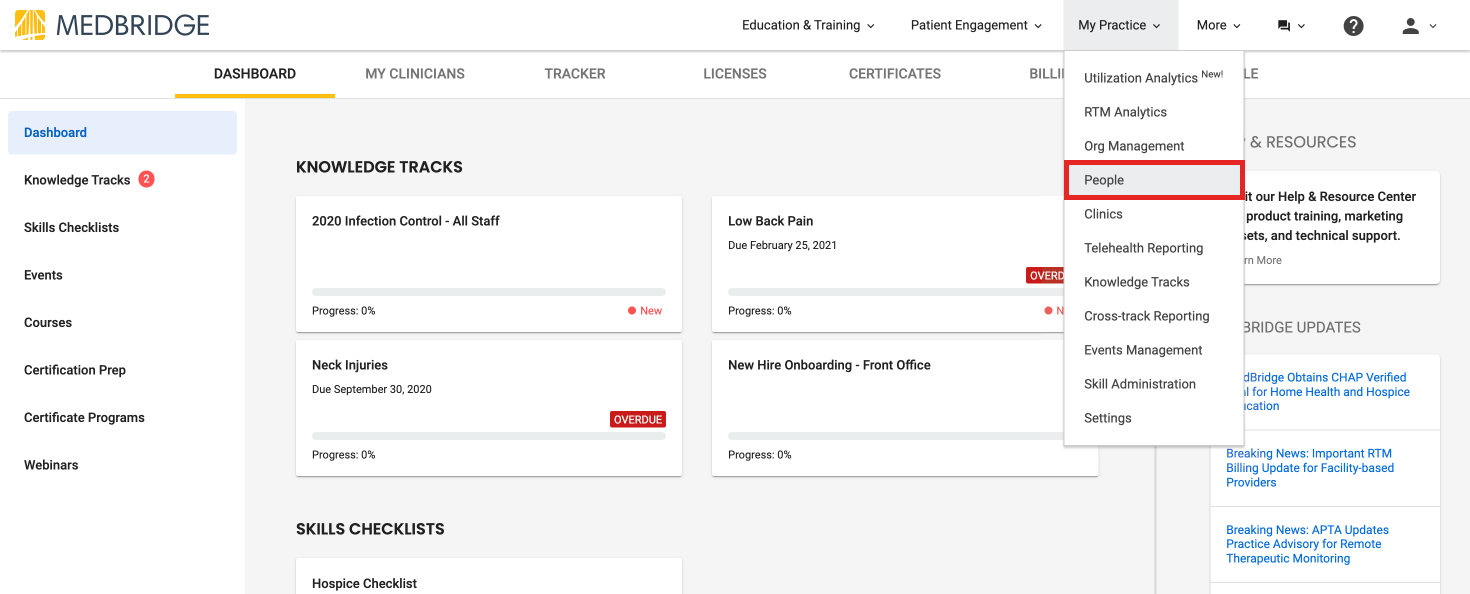Expand Education & Training menu
The height and width of the screenshot is (594, 1470).
click(x=808, y=25)
